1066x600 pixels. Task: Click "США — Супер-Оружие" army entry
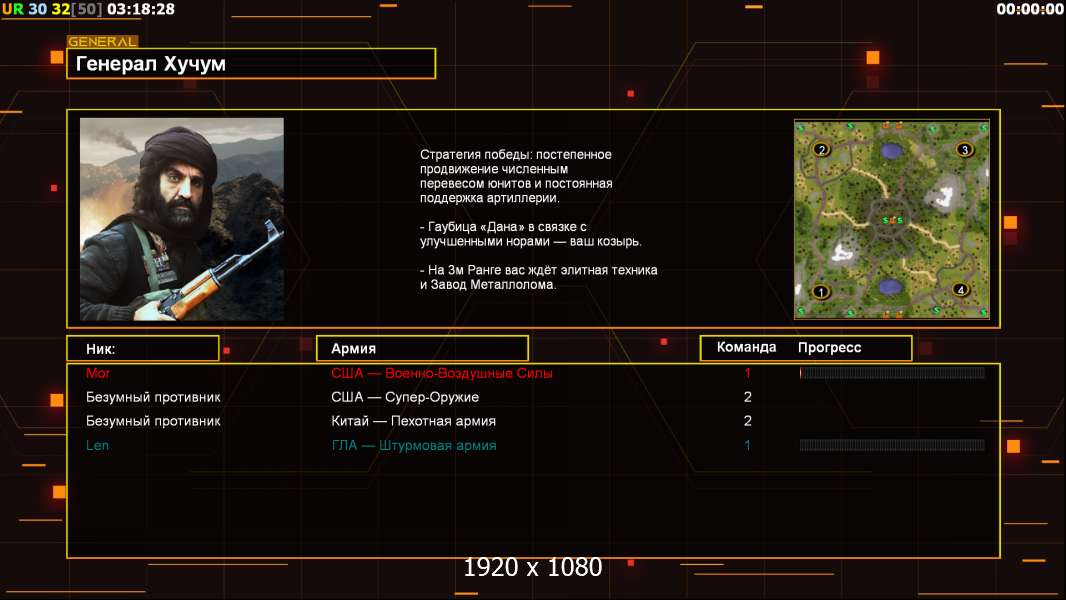coord(405,397)
